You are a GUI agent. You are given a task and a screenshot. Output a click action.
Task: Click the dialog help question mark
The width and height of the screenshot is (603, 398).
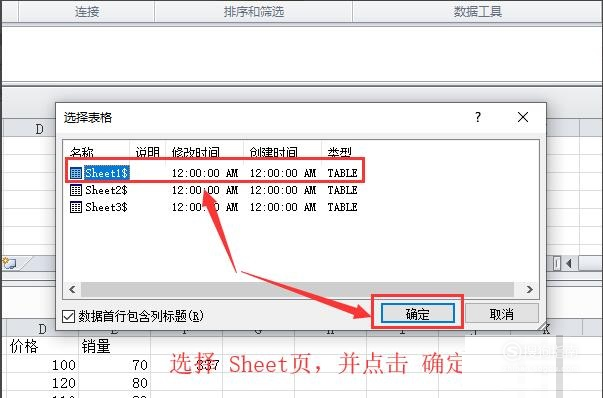point(478,117)
